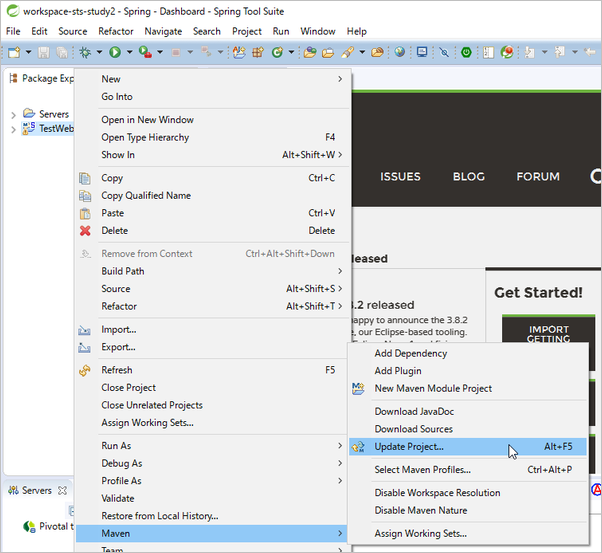The image size is (602, 553).
Task: Open the Navigate menu in menu bar
Action: [163, 31]
